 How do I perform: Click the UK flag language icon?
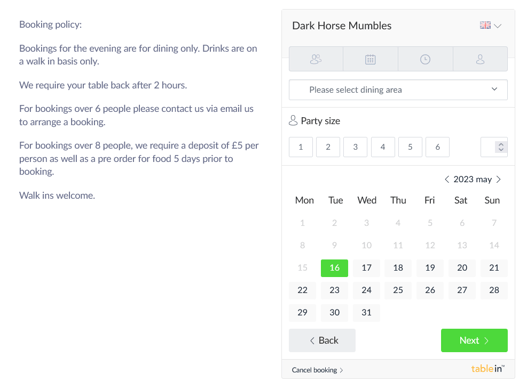pyautogui.click(x=485, y=25)
